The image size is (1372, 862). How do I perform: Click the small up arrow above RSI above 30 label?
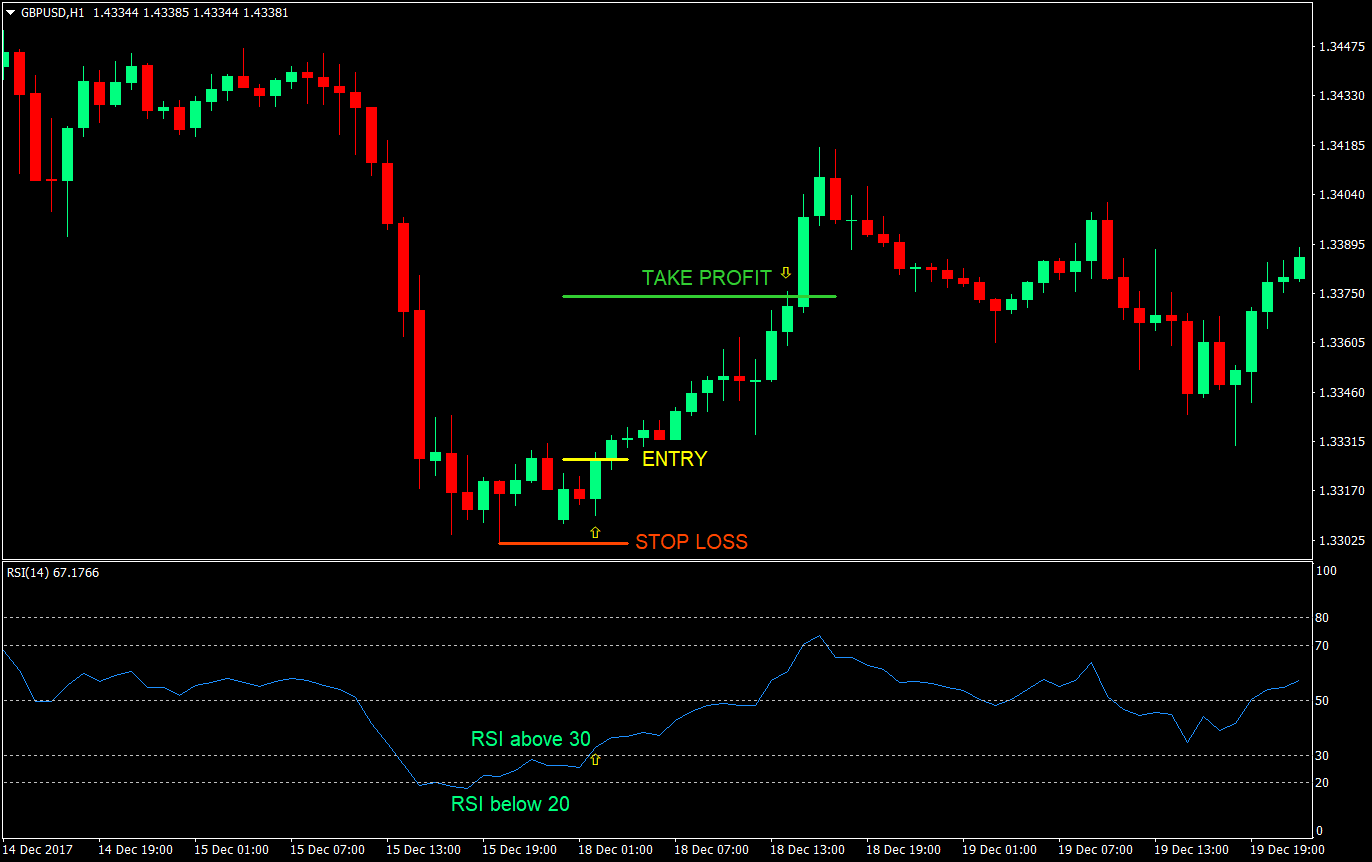click(597, 760)
